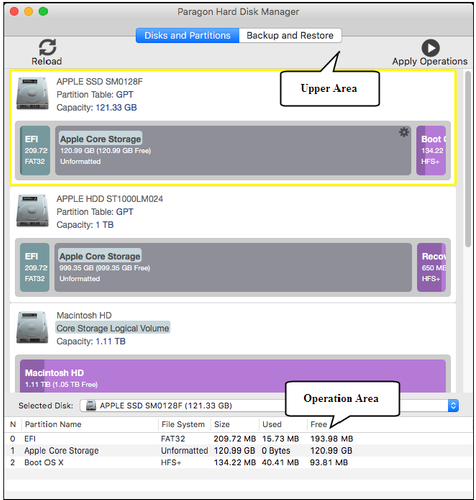Select the EFI row in partition table
The height and width of the screenshot is (500, 476).
pos(238,439)
